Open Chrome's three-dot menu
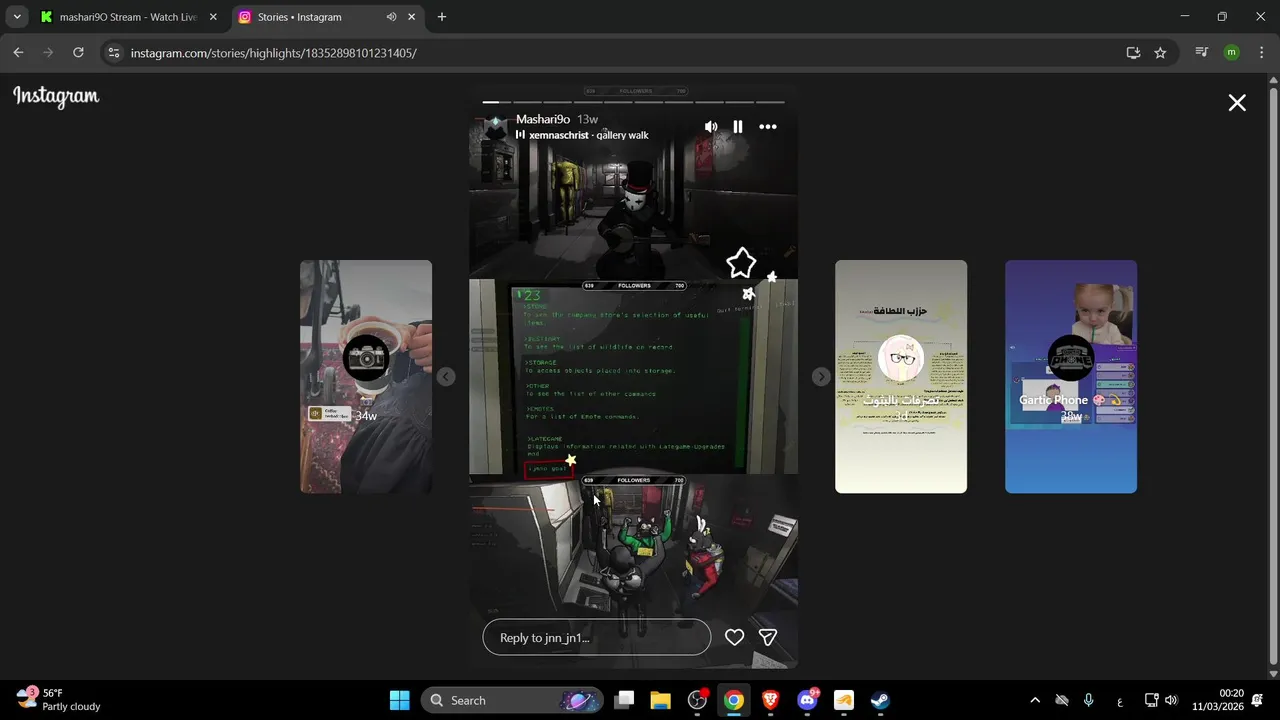This screenshot has width=1280, height=720. [1260, 53]
